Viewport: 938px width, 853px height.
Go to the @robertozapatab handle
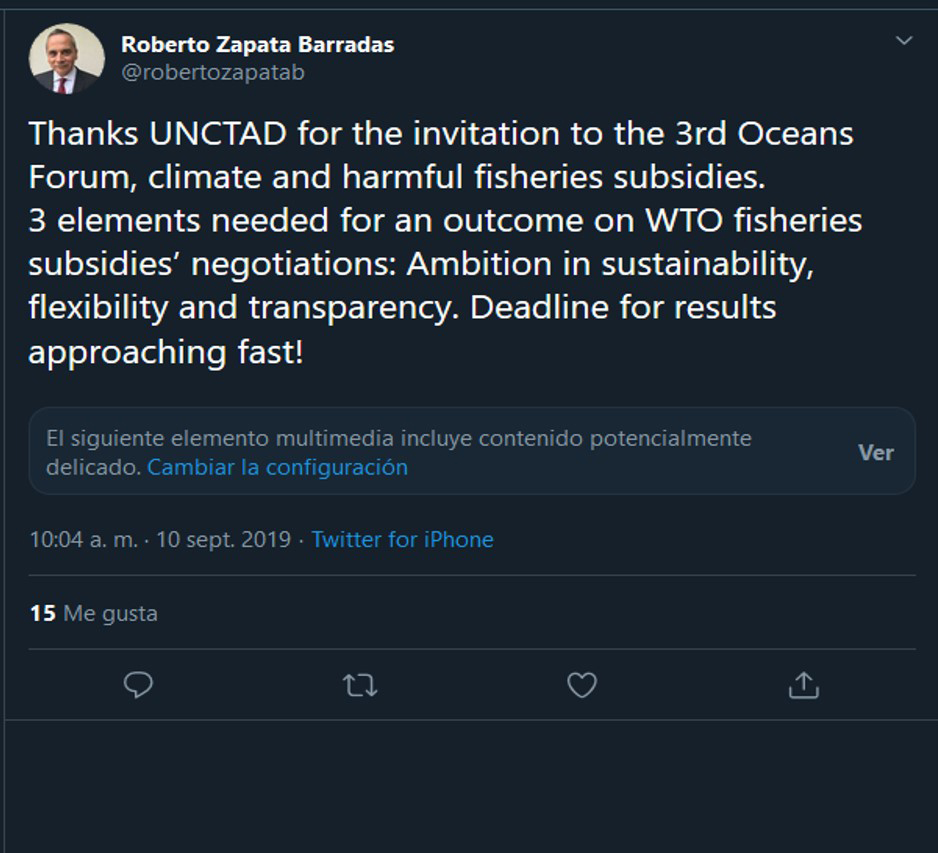[212, 73]
